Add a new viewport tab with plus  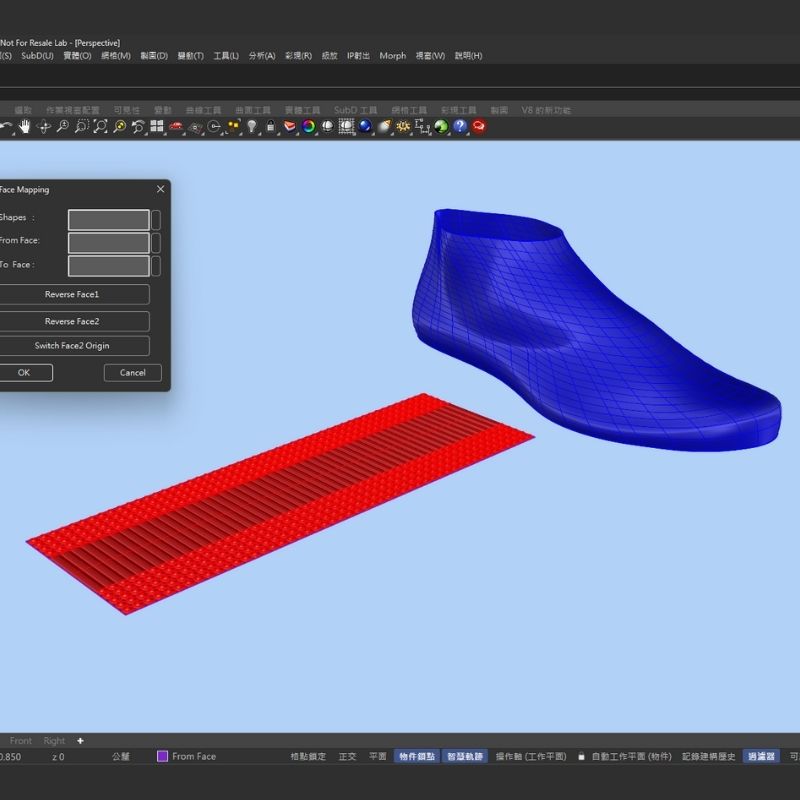click(x=80, y=741)
